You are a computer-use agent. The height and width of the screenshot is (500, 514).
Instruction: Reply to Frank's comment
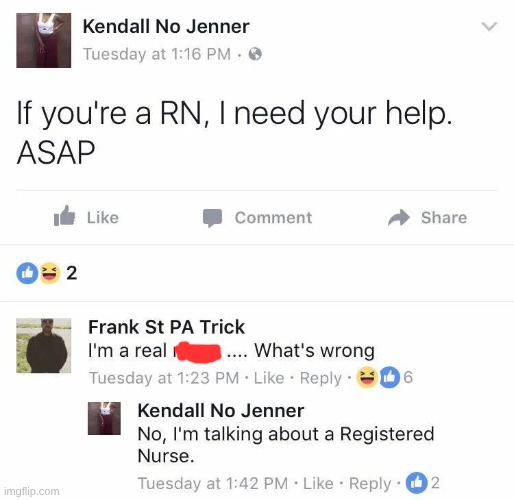[x=321, y=378]
